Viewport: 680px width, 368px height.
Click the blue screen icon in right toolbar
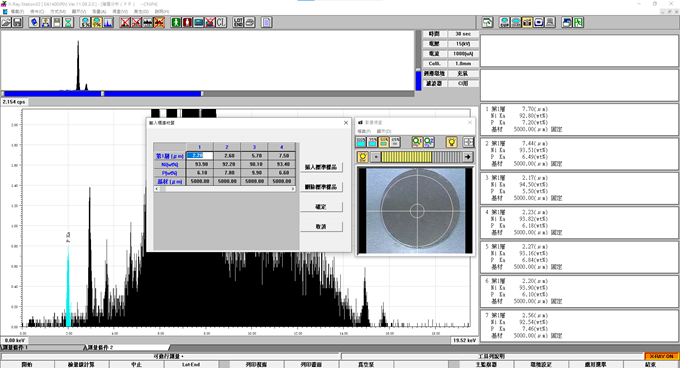coord(538,22)
